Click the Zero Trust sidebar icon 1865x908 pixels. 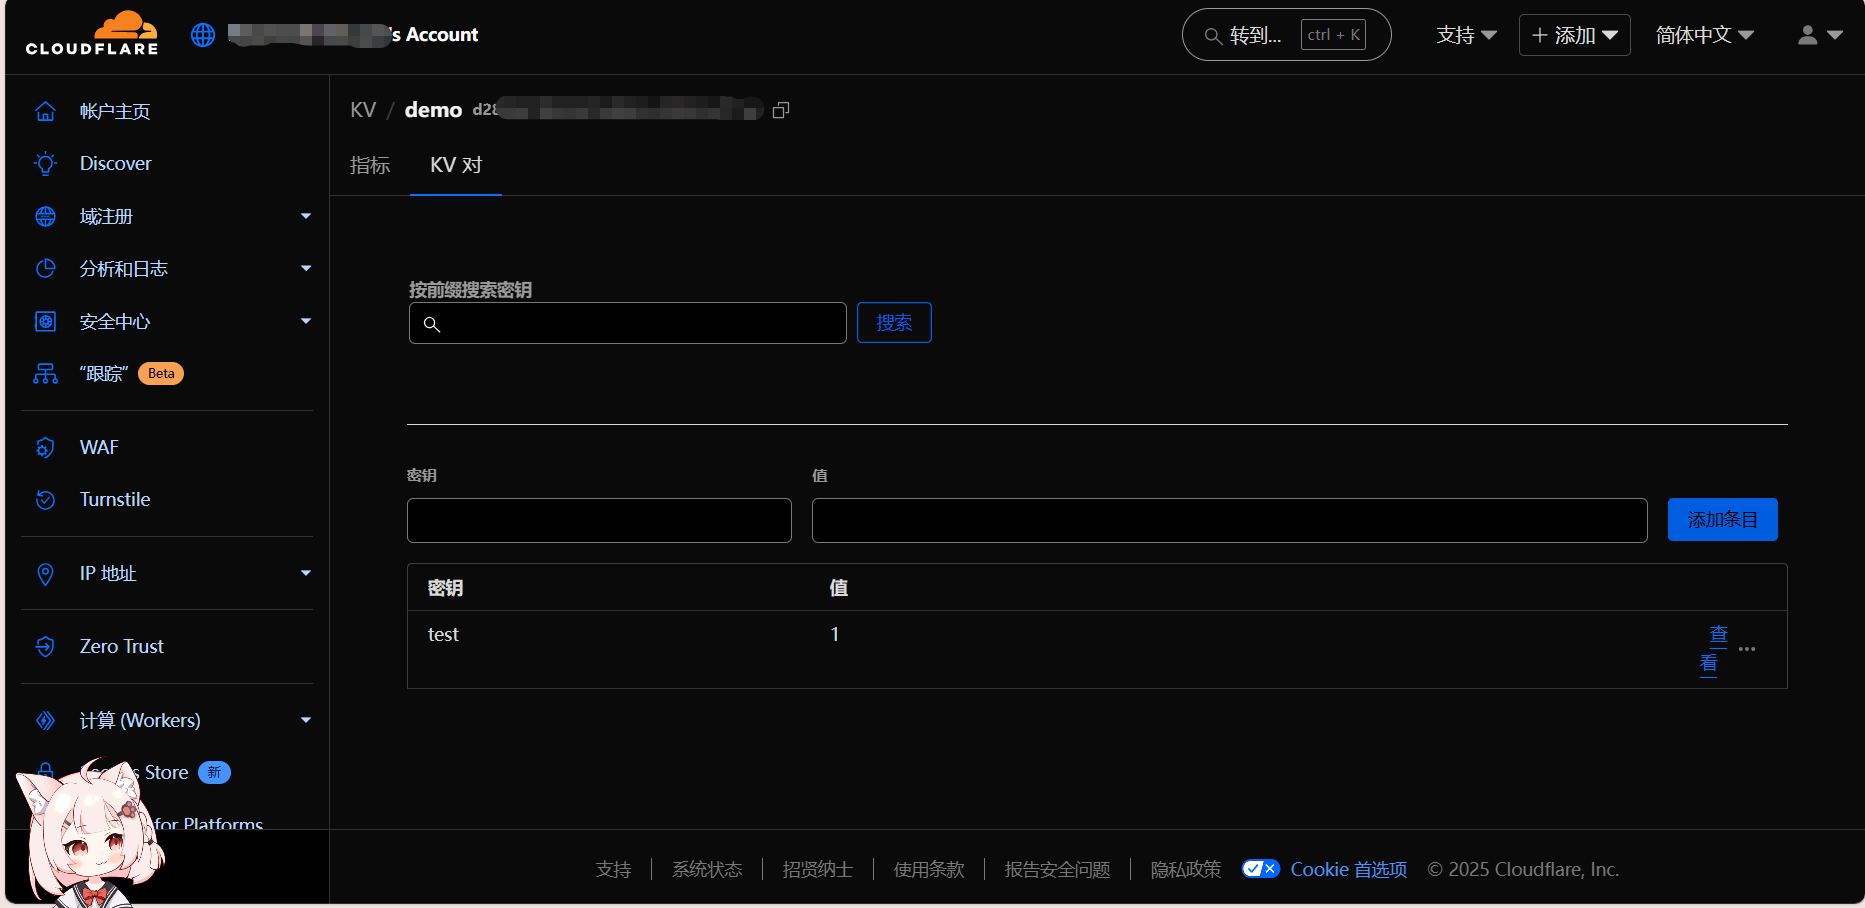click(x=45, y=647)
